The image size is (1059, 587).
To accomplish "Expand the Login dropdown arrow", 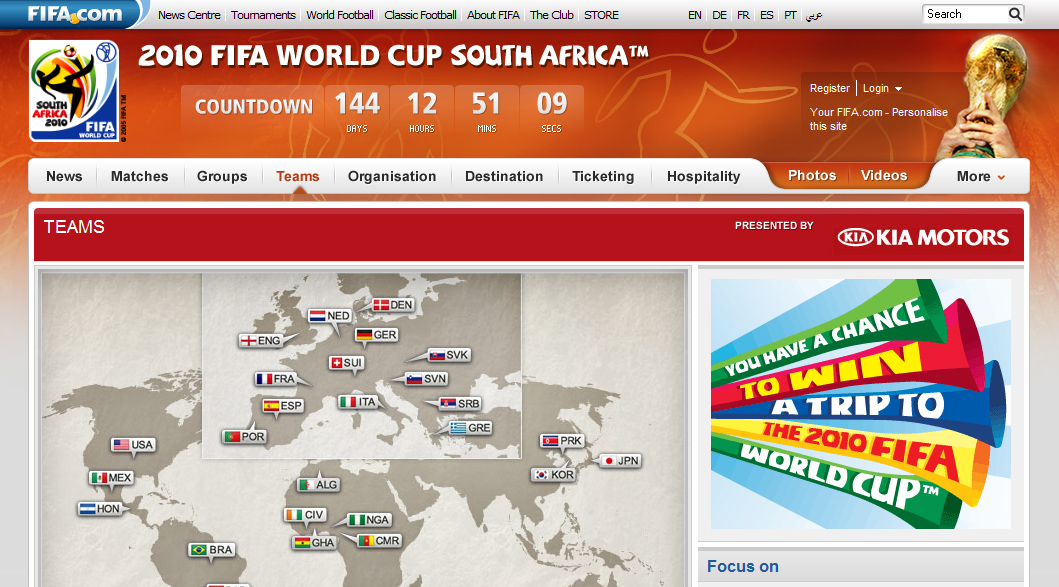I will [898, 88].
